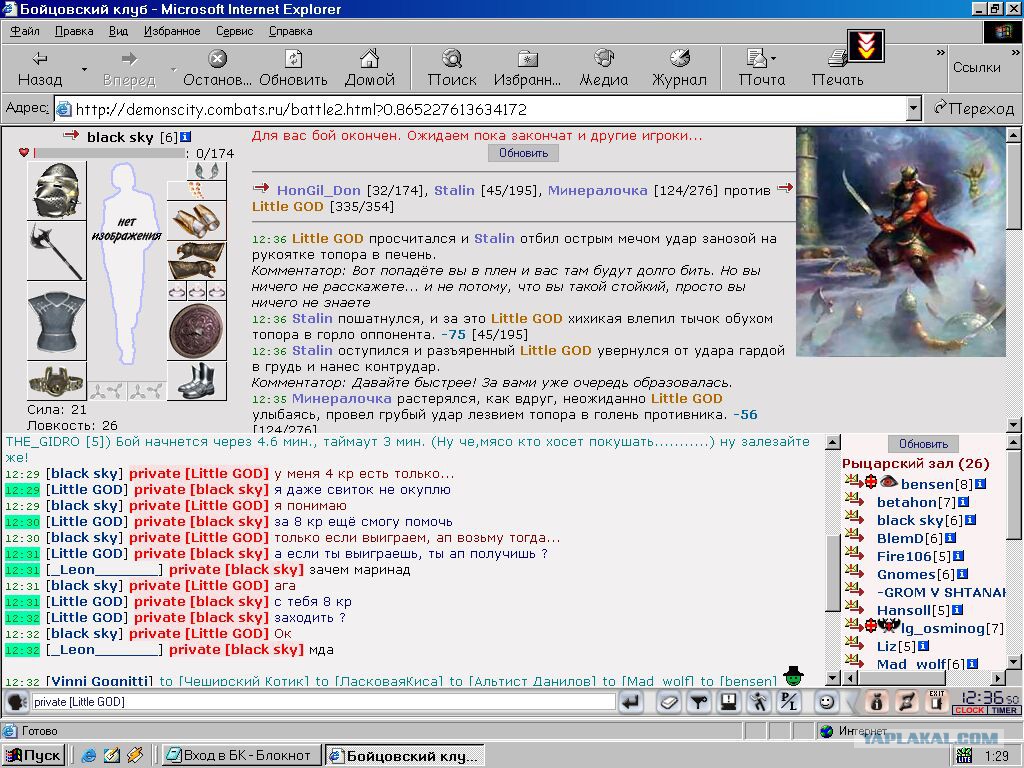Click the EXIT door icon
Screen dimensions: 1024x768
click(x=937, y=702)
